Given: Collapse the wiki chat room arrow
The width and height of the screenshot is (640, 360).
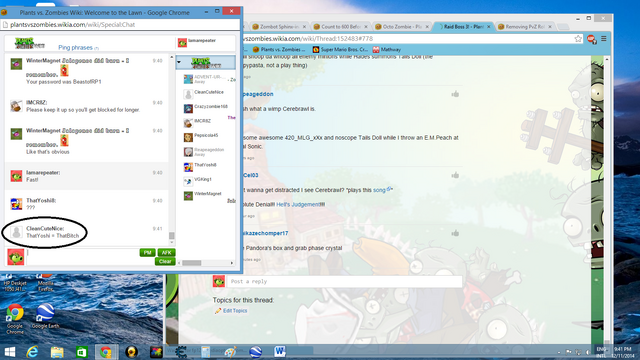Looking at the screenshot, I should tap(179, 62).
